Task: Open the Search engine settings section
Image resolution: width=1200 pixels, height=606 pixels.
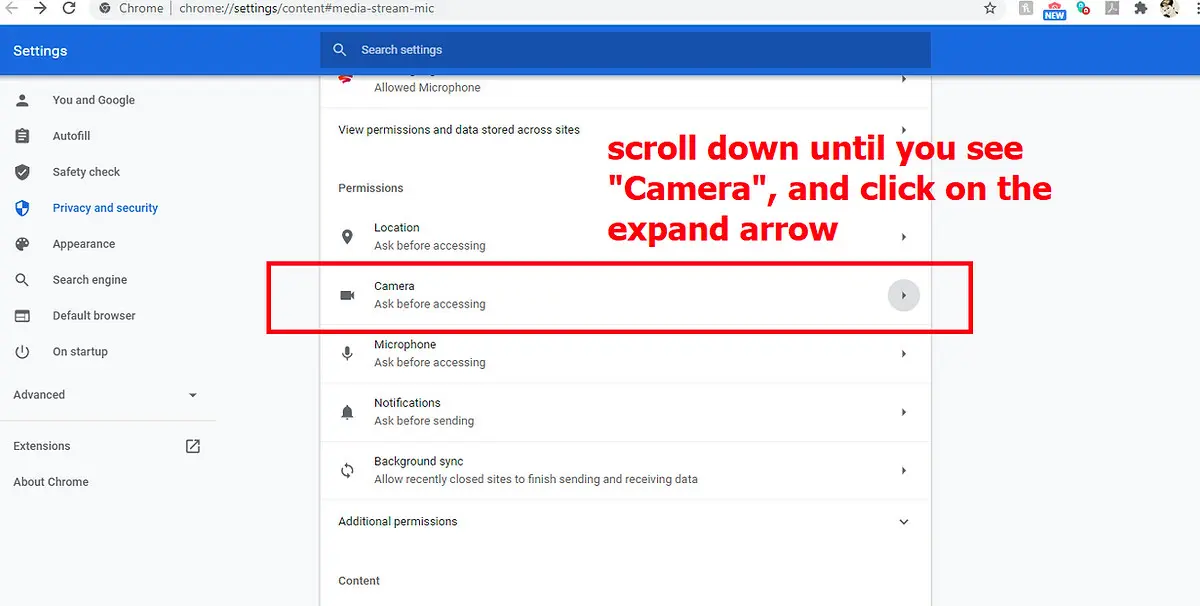Action: click(90, 279)
